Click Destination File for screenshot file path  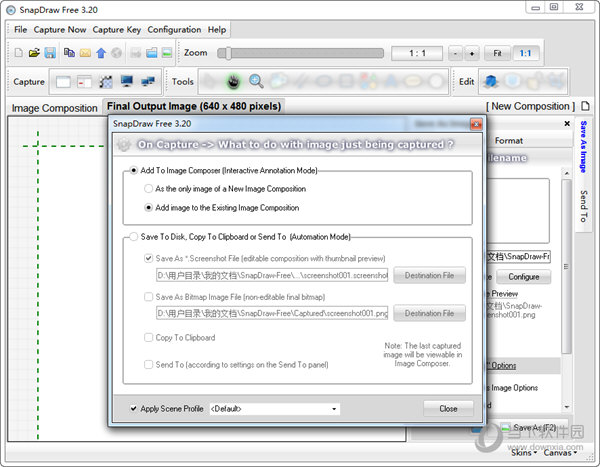[x=429, y=275]
